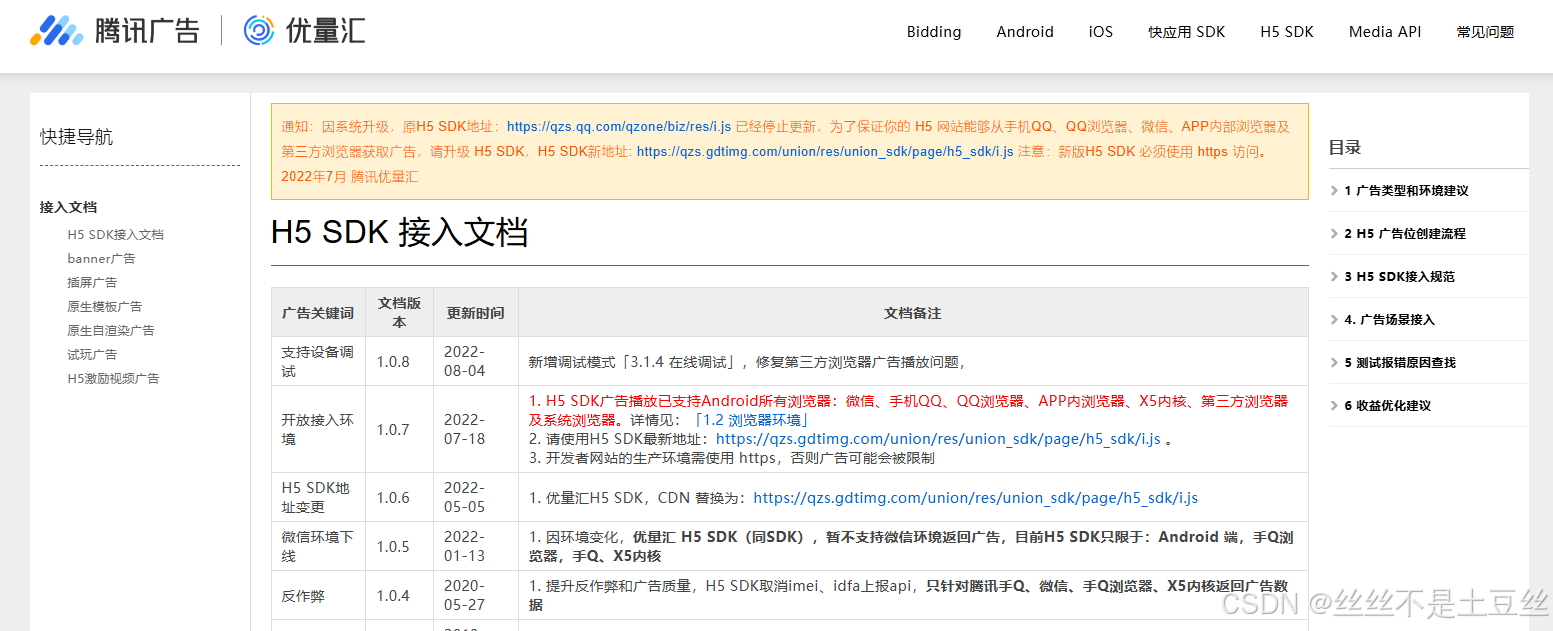
Task: Click the 广告关键词 column header
Action: pyautogui.click(x=318, y=313)
